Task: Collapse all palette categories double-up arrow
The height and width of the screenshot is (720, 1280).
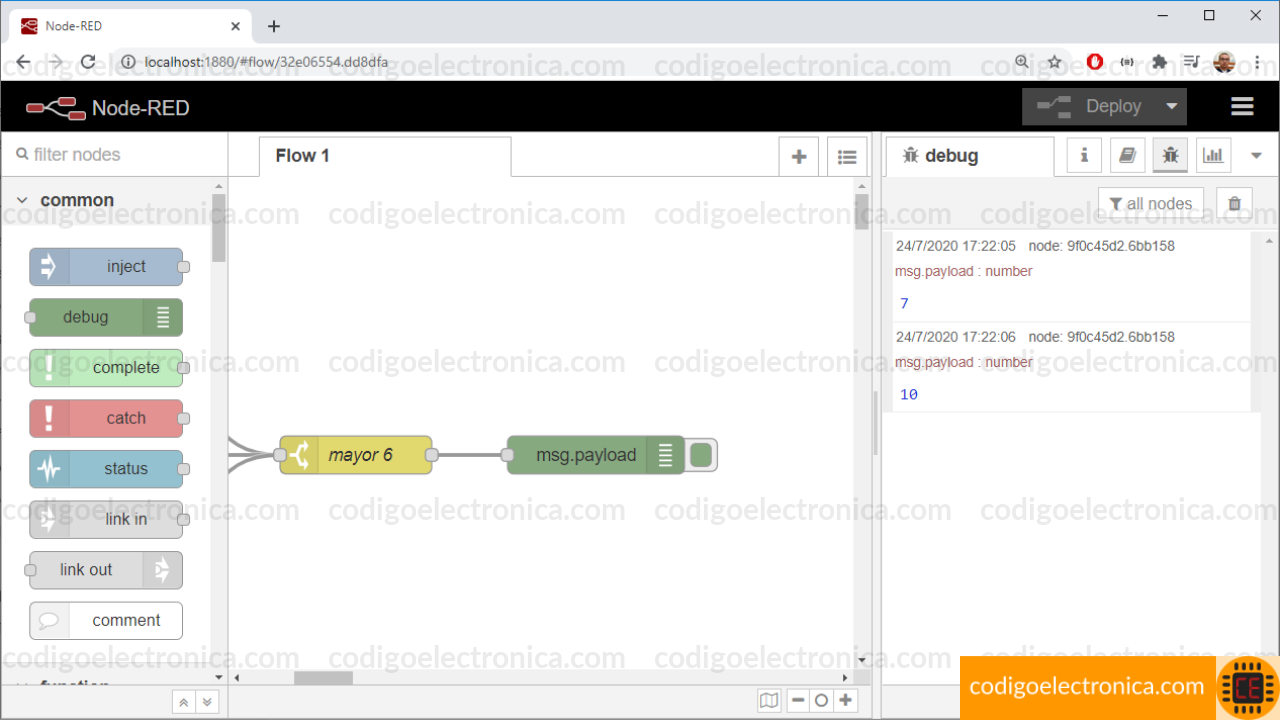Action: point(184,703)
